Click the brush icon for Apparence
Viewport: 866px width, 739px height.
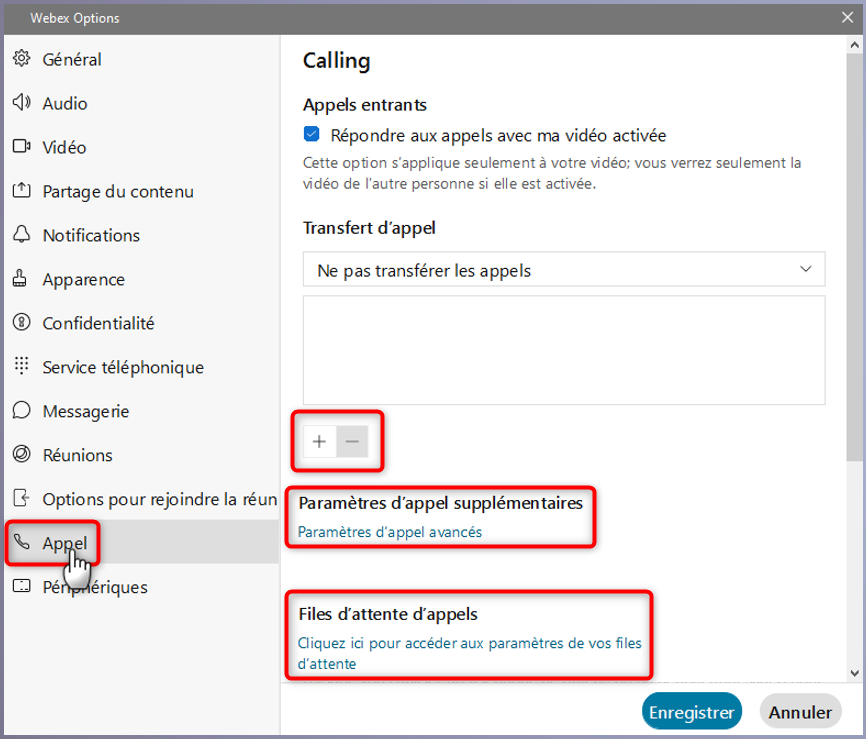click(22, 279)
